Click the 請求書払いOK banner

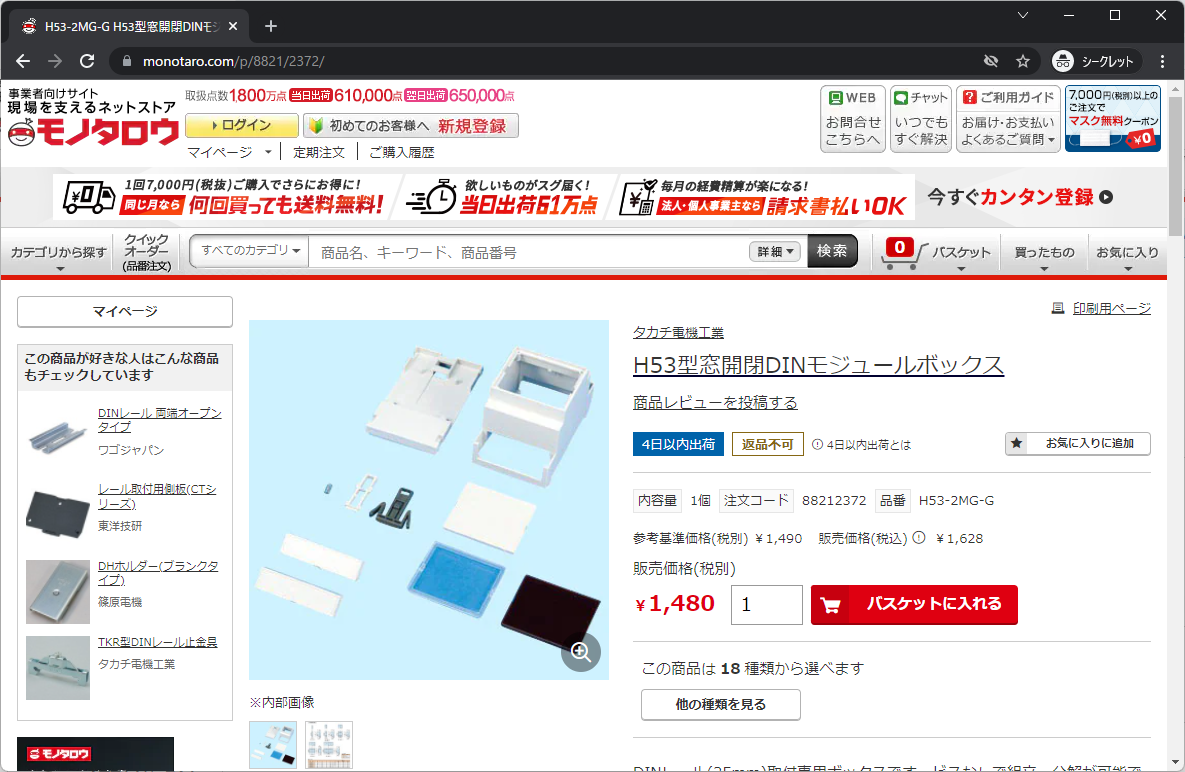coord(763,197)
